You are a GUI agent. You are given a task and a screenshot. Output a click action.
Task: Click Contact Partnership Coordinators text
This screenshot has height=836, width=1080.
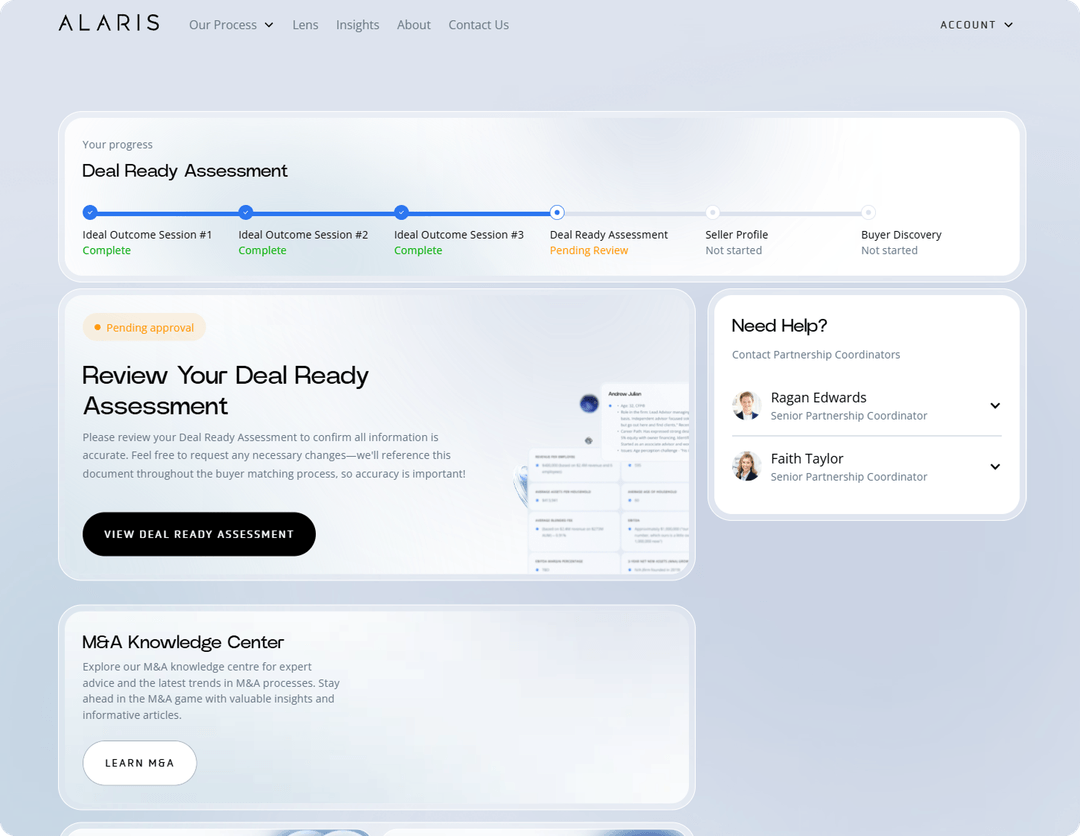pyautogui.click(x=816, y=355)
